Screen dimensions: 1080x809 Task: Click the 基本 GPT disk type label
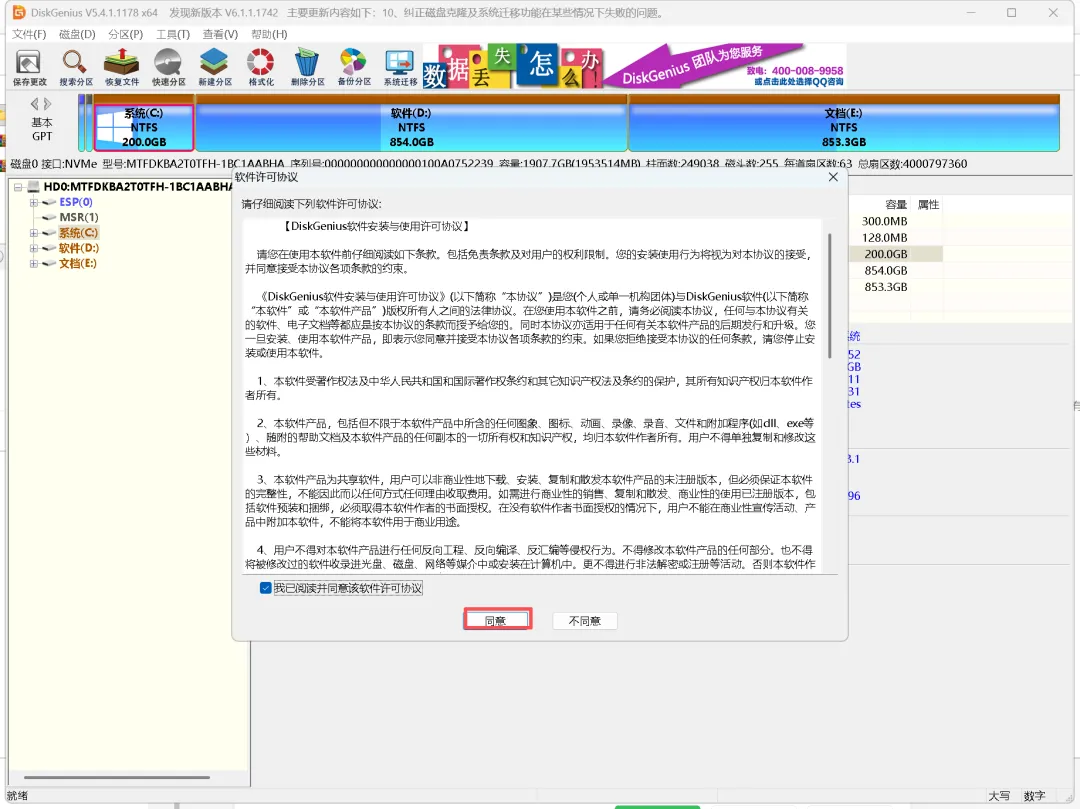pyautogui.click(x=41, y=129)
